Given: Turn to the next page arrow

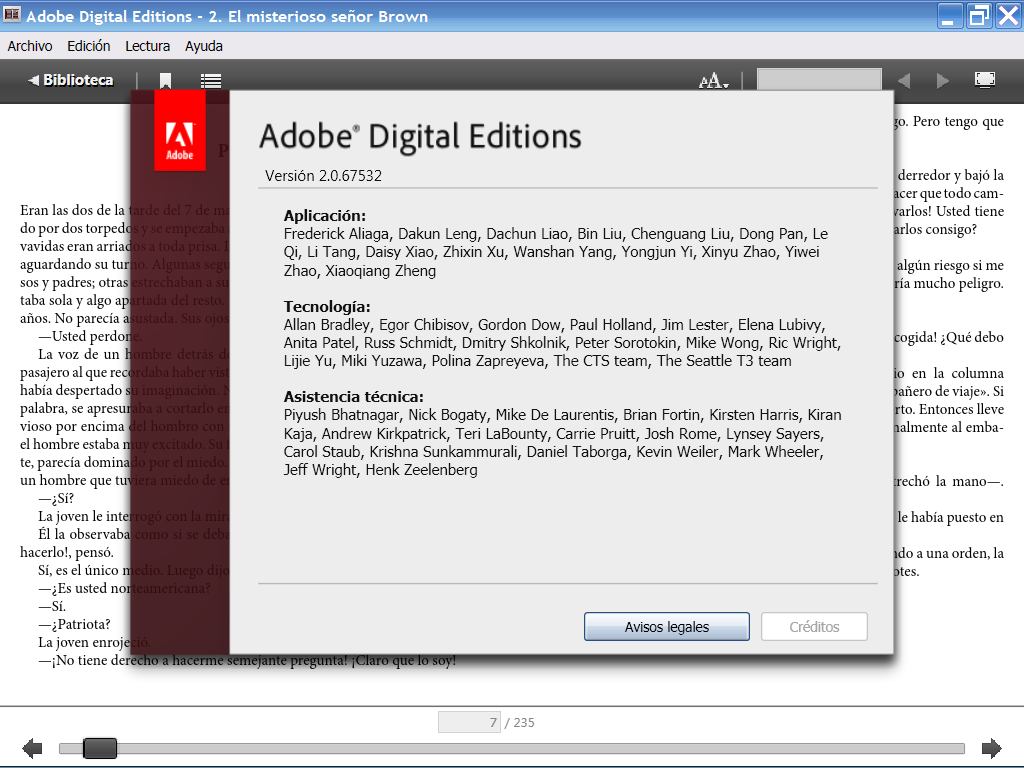Looking at the screenshot, I should (x=991, y=748).
